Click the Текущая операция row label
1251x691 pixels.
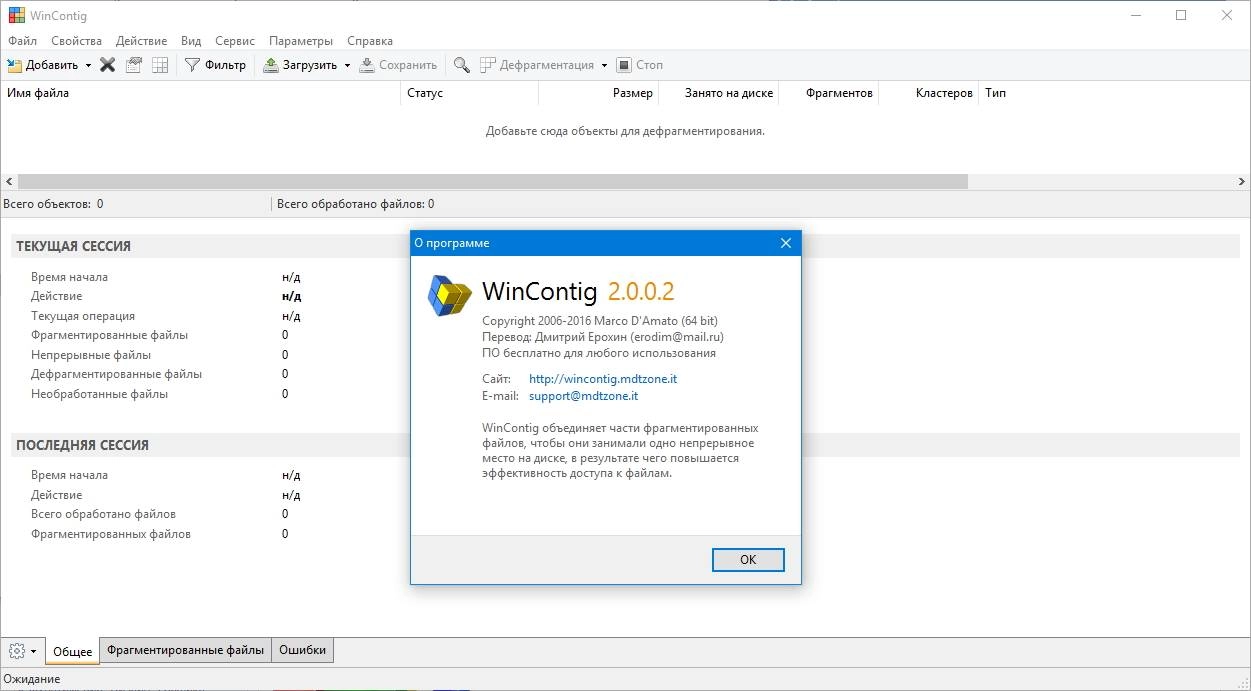(x=82, y=316)
